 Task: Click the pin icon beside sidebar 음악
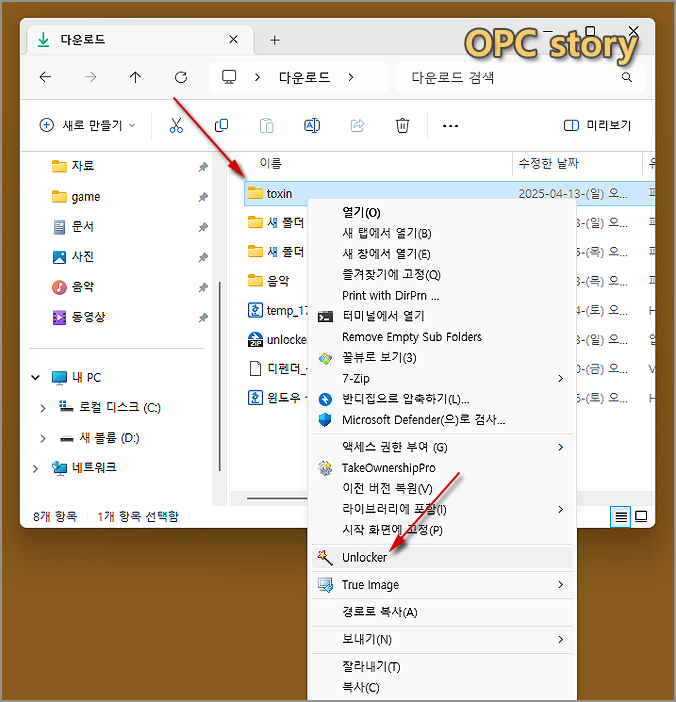203,287
